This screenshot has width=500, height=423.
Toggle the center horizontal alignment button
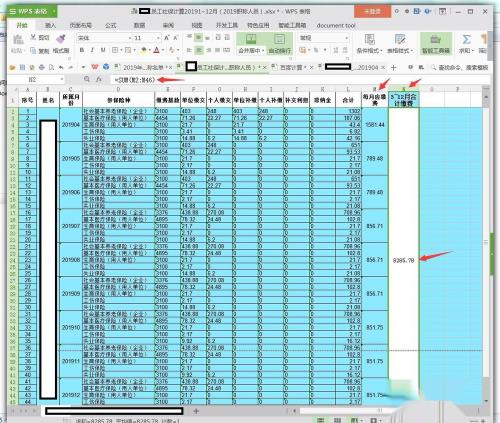[199, 50]
